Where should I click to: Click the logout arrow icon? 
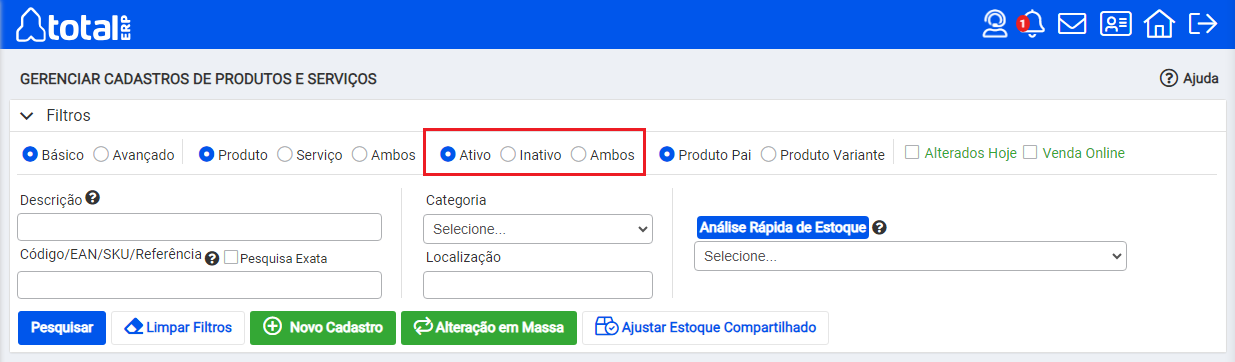click(1201, 24)
